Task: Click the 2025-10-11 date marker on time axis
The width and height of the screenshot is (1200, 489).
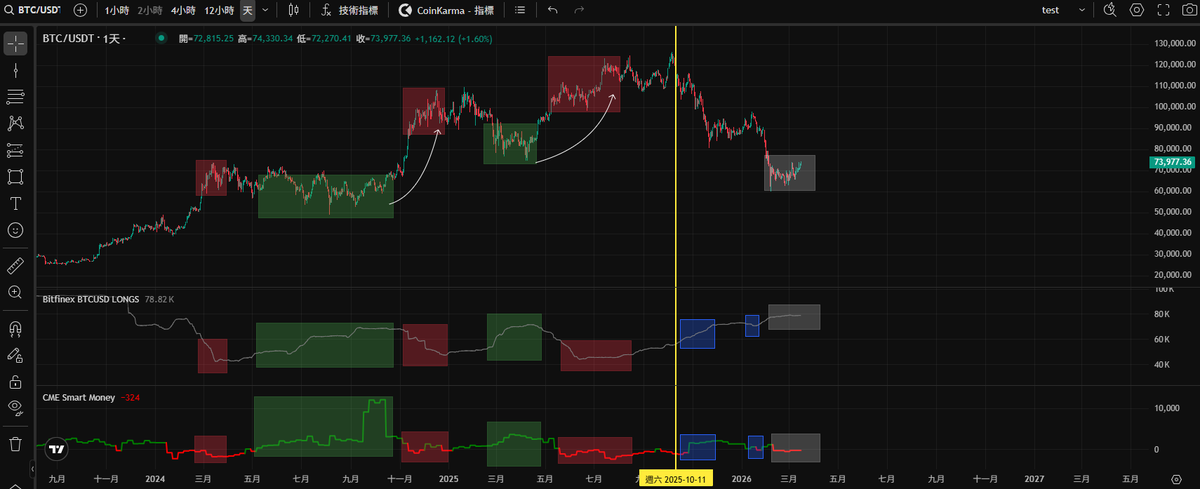Action: coord(676,479)
